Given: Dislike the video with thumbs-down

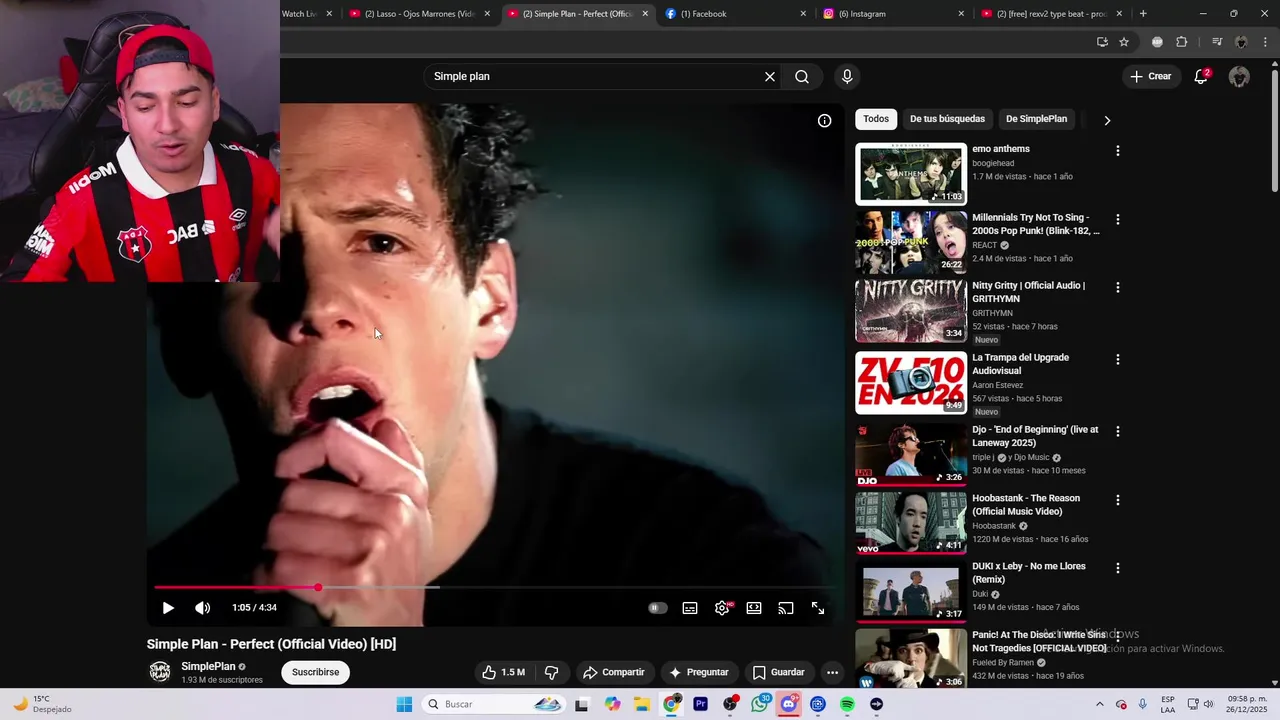Looking at the screenshot, I should pos(551,672).
